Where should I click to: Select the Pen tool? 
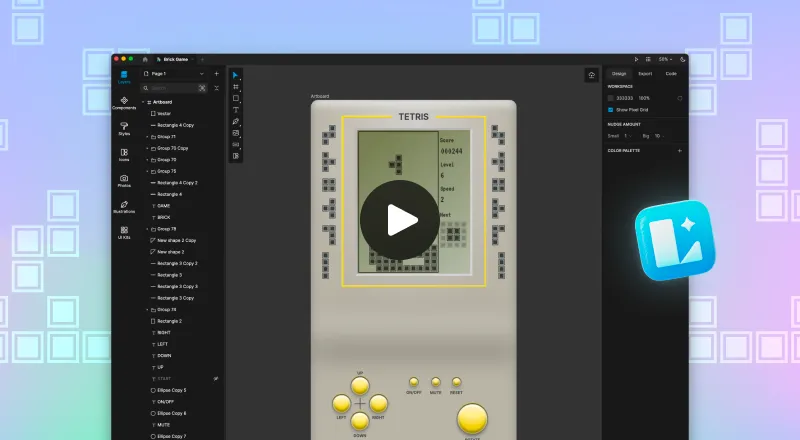[236, 121]
